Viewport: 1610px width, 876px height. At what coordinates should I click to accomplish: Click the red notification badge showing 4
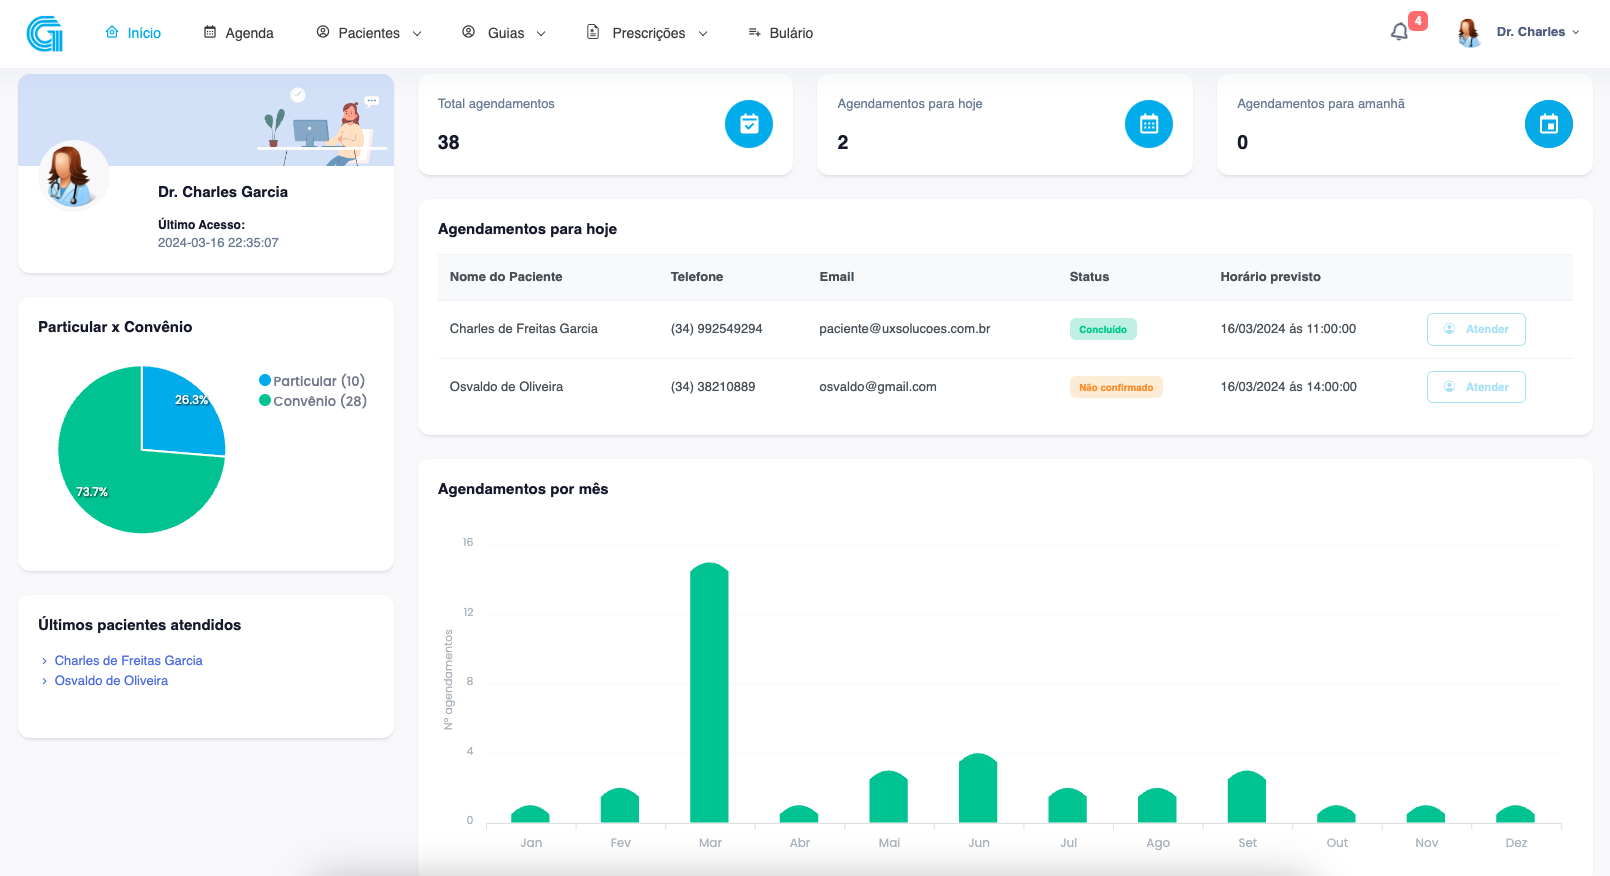(1418, 21)
